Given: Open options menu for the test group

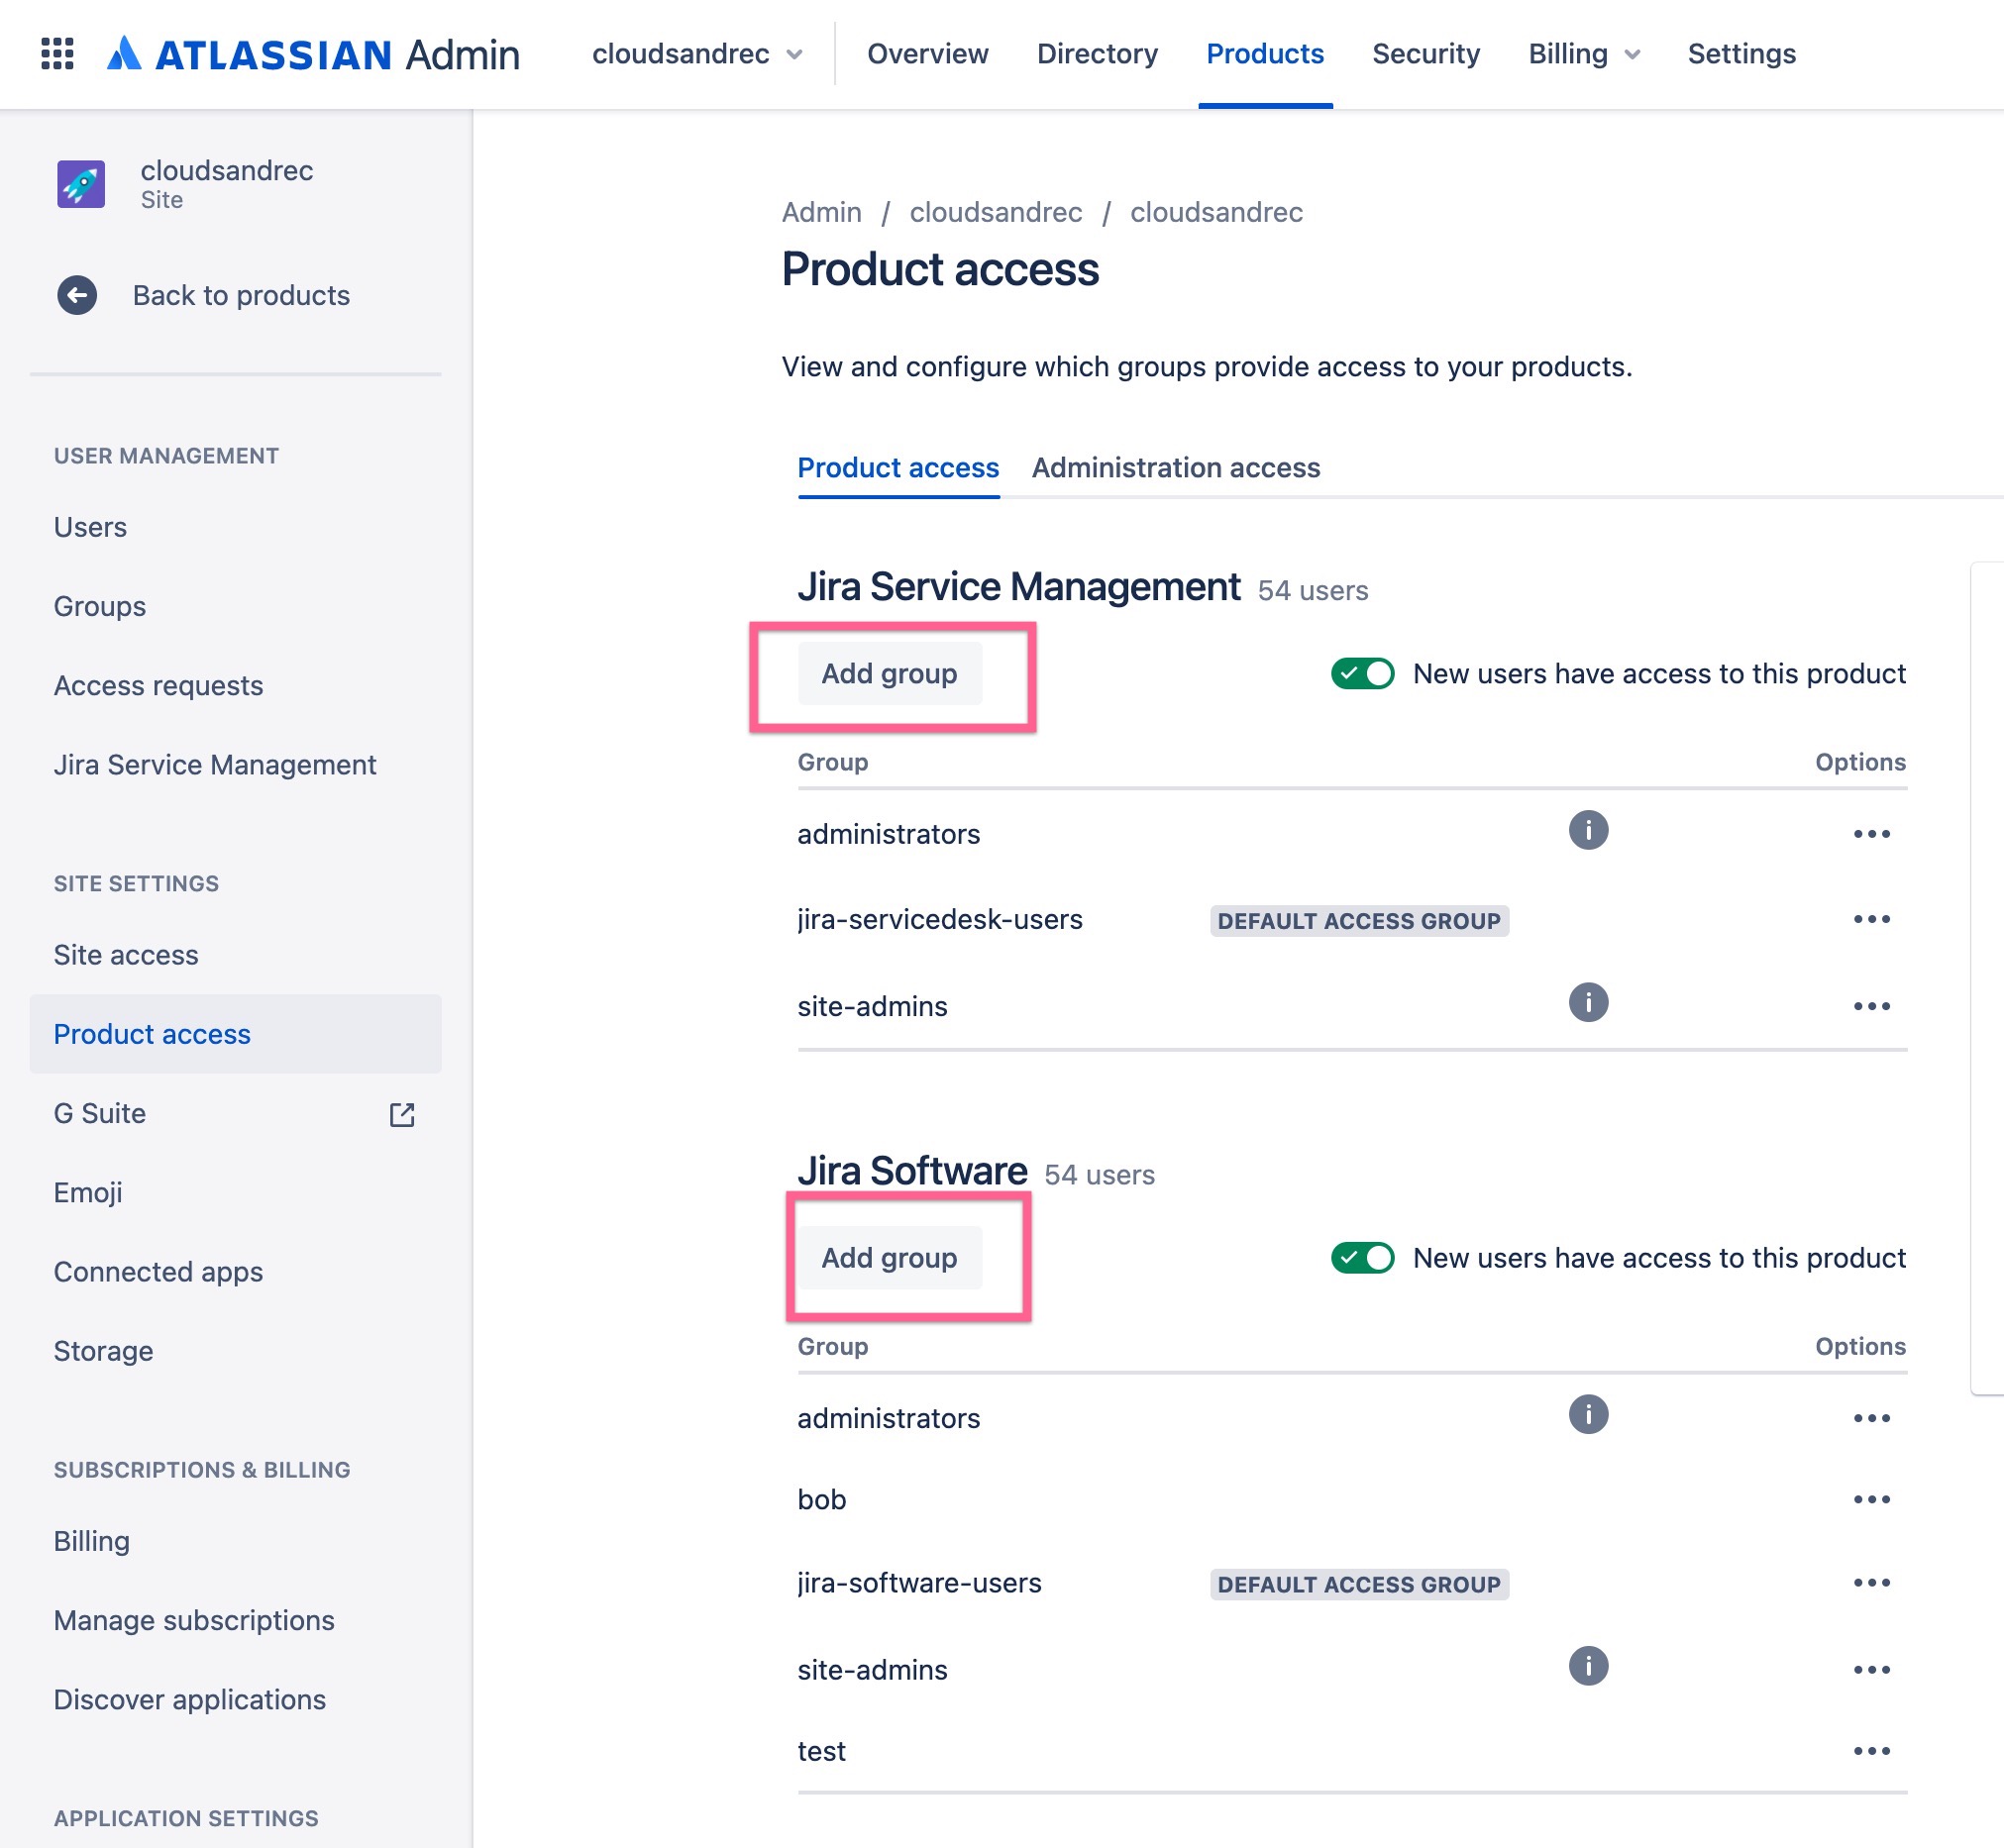Looking at the screenshot, I should click(x=1872, y=1752).
